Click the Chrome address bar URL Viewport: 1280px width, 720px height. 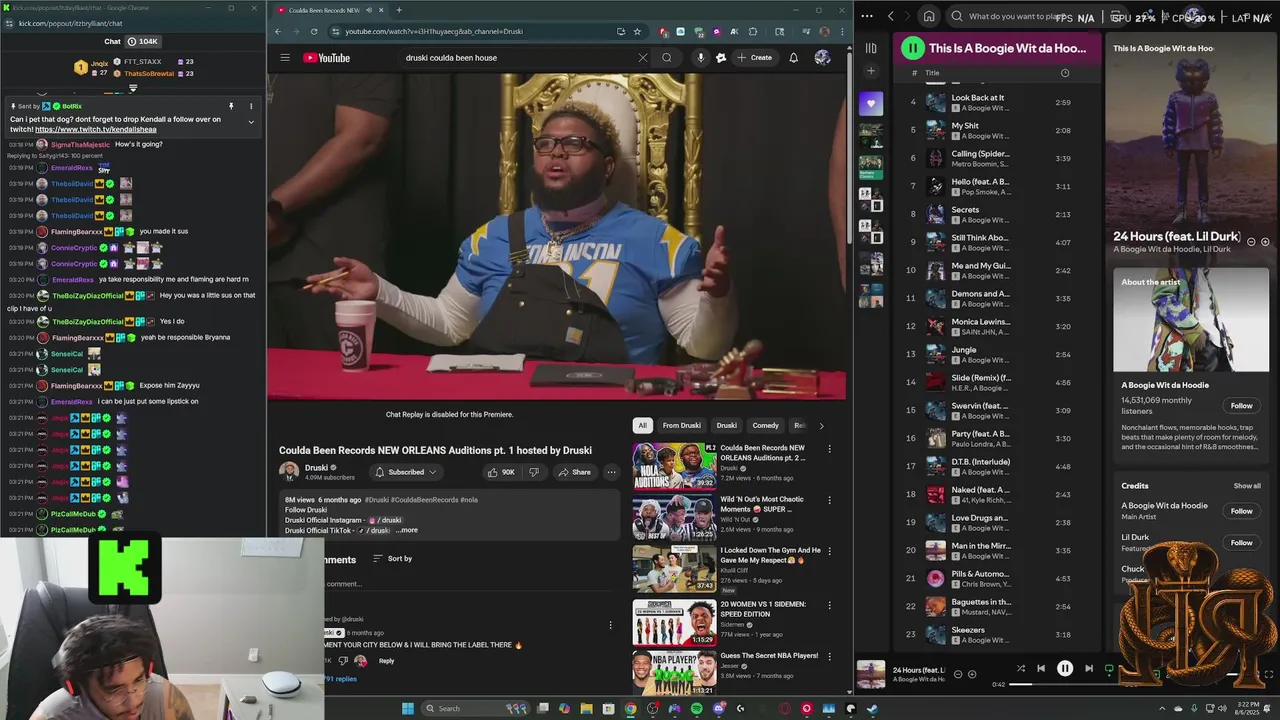pos(434,31)
